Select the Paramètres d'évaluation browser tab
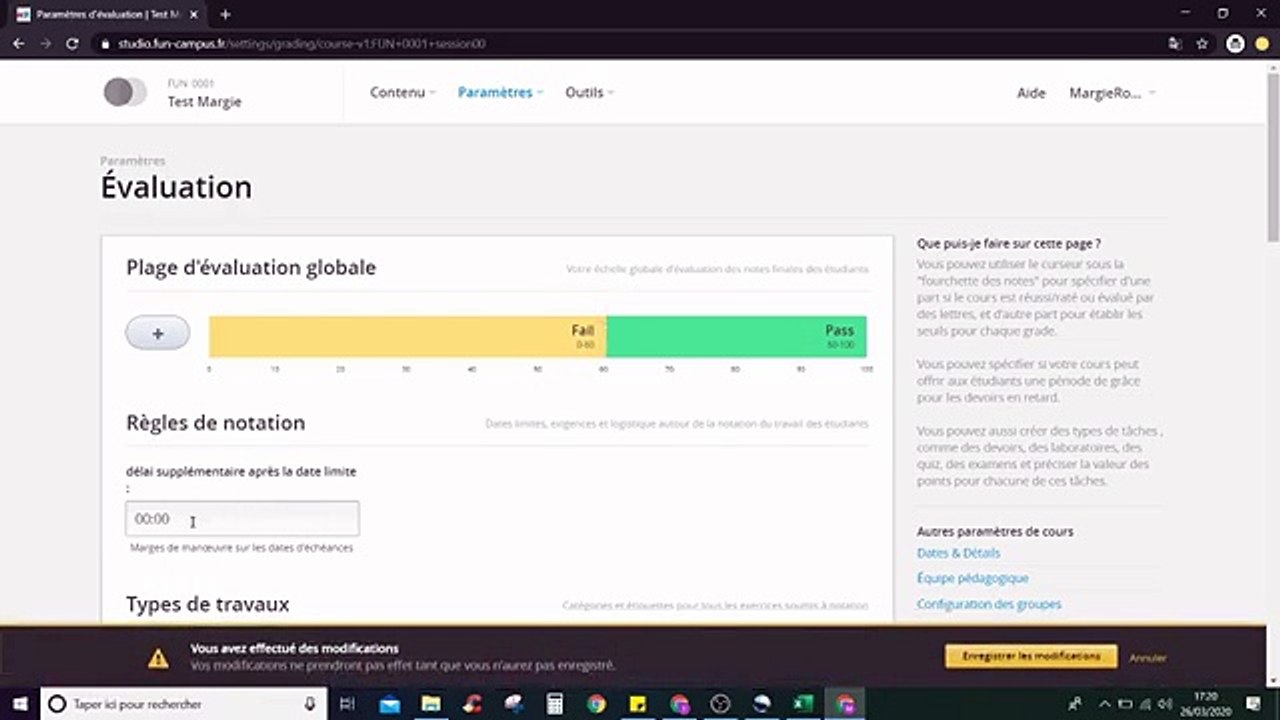Screen dimensions: 1280x720 (x=107, y=14)
